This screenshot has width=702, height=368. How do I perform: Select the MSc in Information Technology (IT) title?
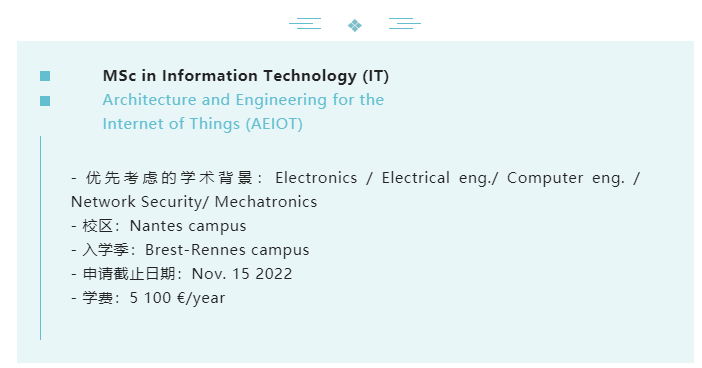(x=246, y=76)
